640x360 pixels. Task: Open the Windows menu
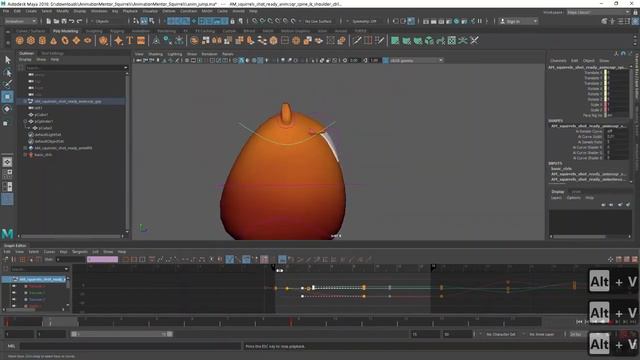(x=99, y=11)
